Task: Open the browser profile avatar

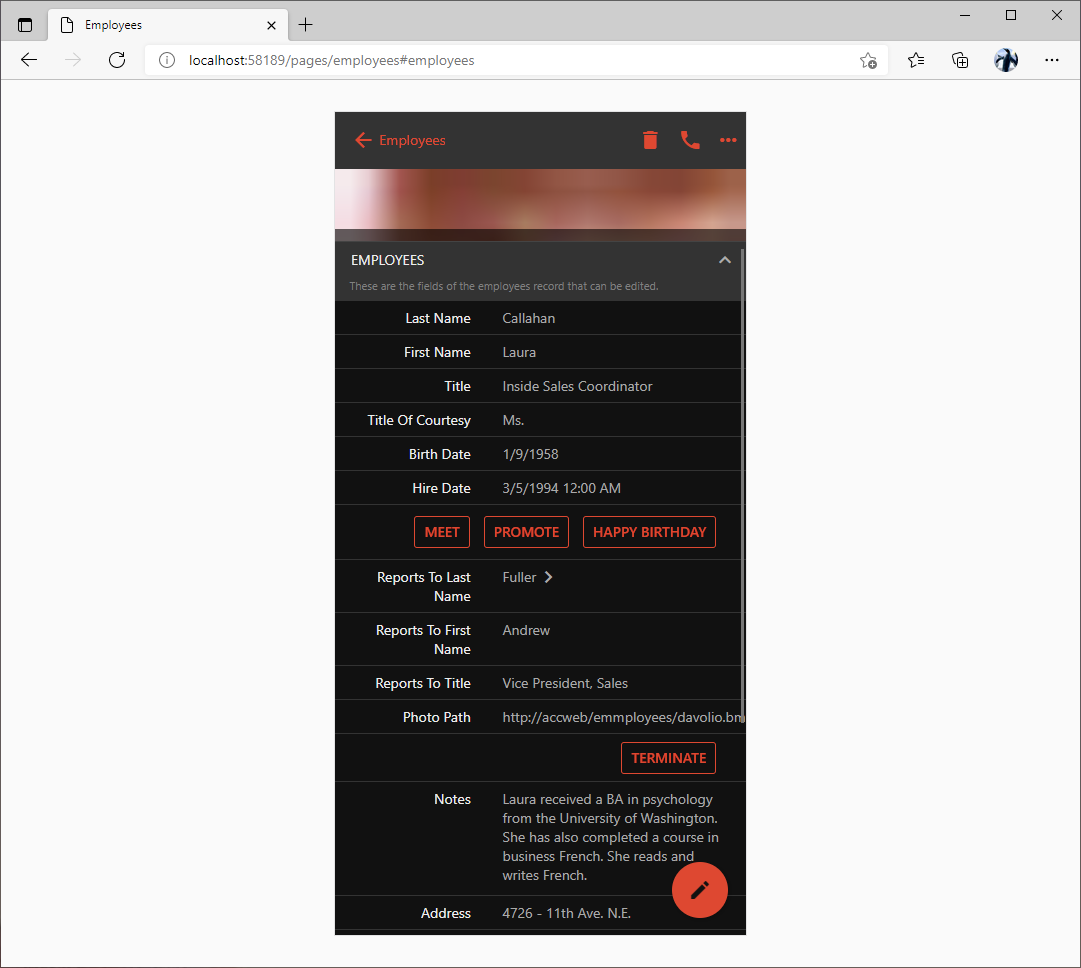Action: click(1006, 60)
